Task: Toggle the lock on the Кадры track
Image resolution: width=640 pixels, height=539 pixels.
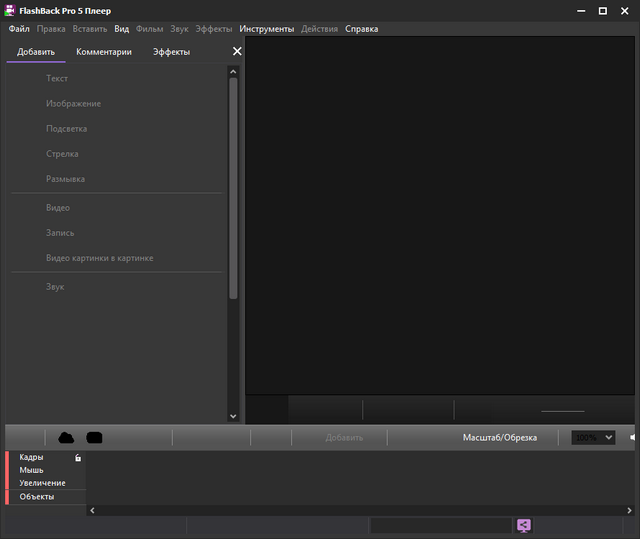Action: tap(78, 458)
